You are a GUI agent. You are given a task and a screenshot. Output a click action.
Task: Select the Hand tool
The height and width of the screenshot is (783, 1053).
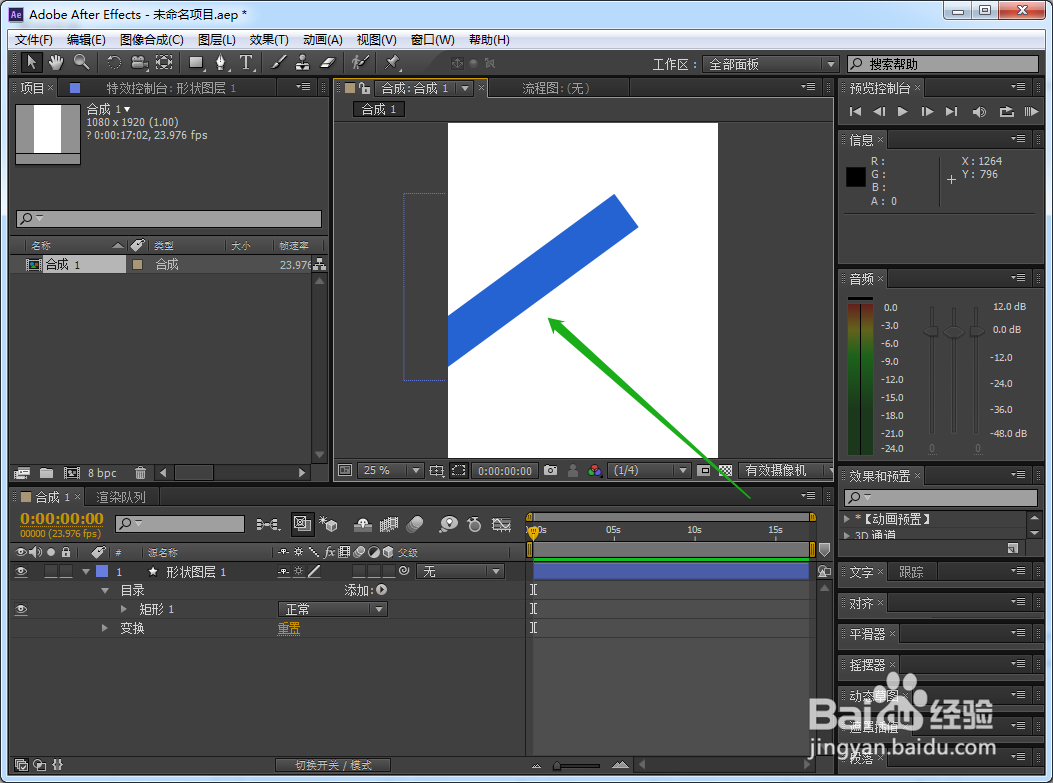click(56, 62)
